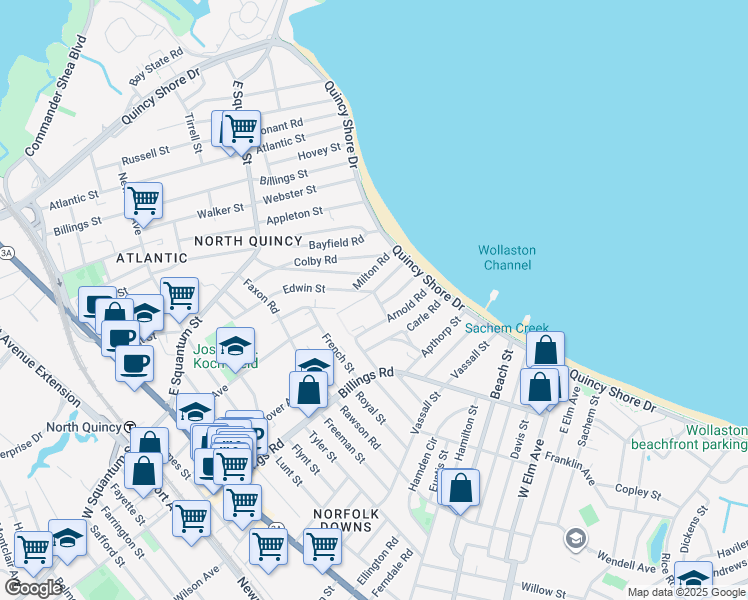Screen dimensions: 748x600
Task: Select the shopping cart marker above Wilson Ave
Action: tap(190, 518)
